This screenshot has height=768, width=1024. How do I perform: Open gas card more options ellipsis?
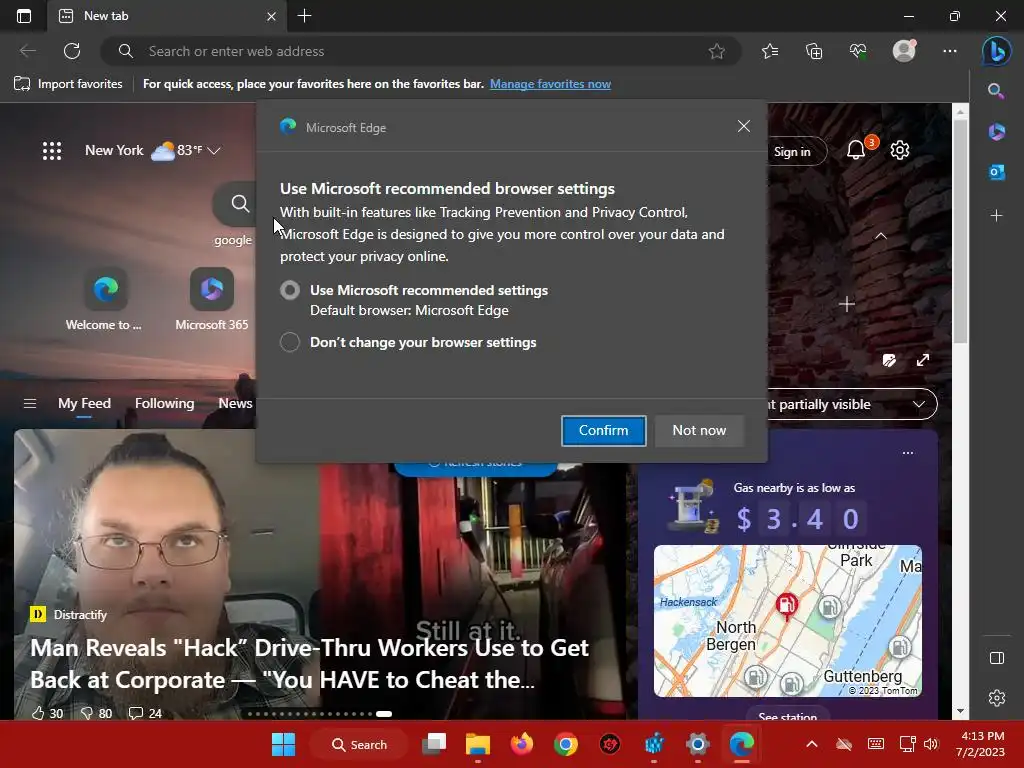coord(908,453)
